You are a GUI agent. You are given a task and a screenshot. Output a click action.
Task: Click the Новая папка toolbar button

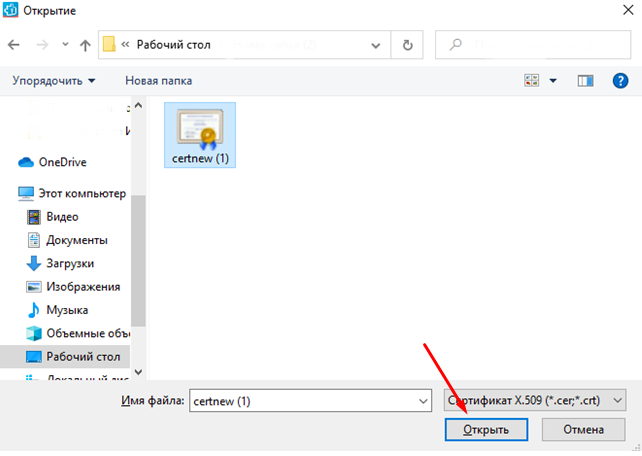[x=158, y=80]
